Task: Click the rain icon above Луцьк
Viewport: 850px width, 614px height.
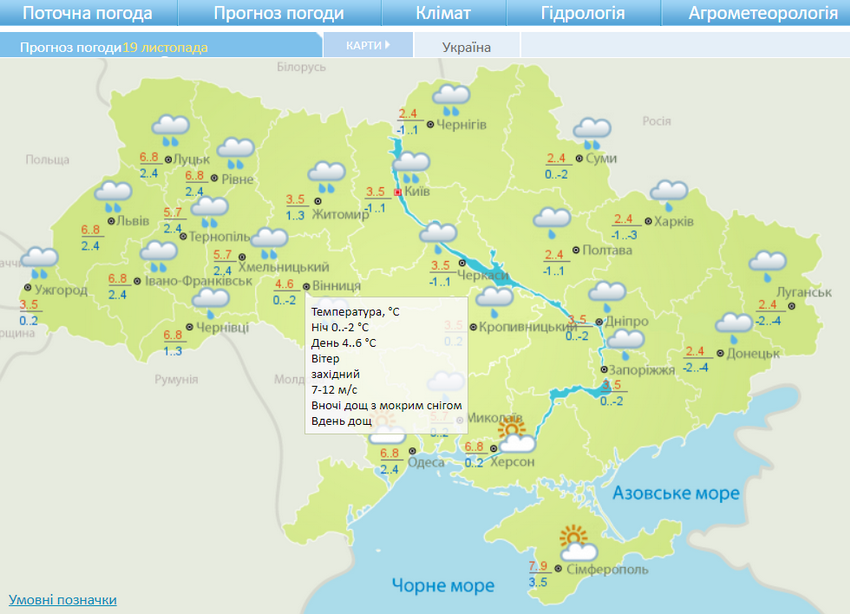Action: 170,130
